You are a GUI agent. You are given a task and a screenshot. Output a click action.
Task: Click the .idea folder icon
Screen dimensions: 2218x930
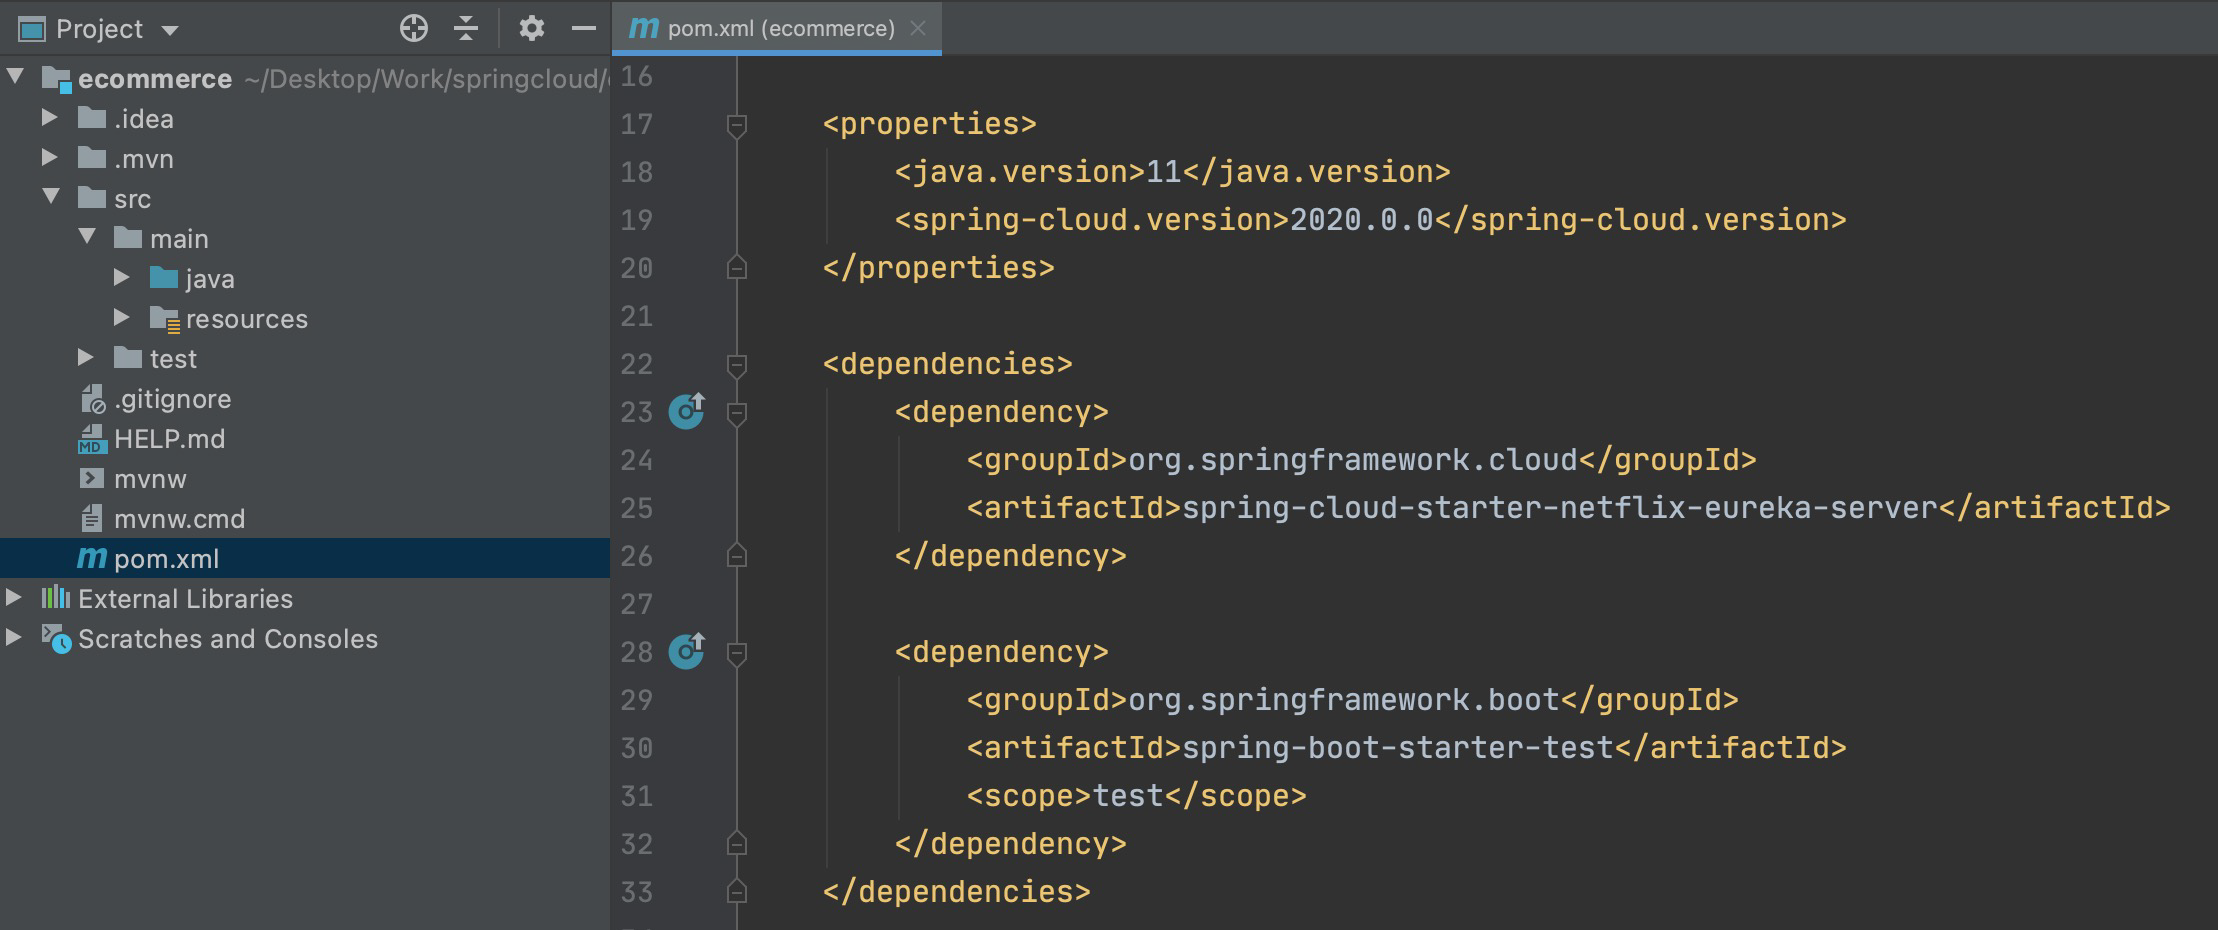click(92, 118)
